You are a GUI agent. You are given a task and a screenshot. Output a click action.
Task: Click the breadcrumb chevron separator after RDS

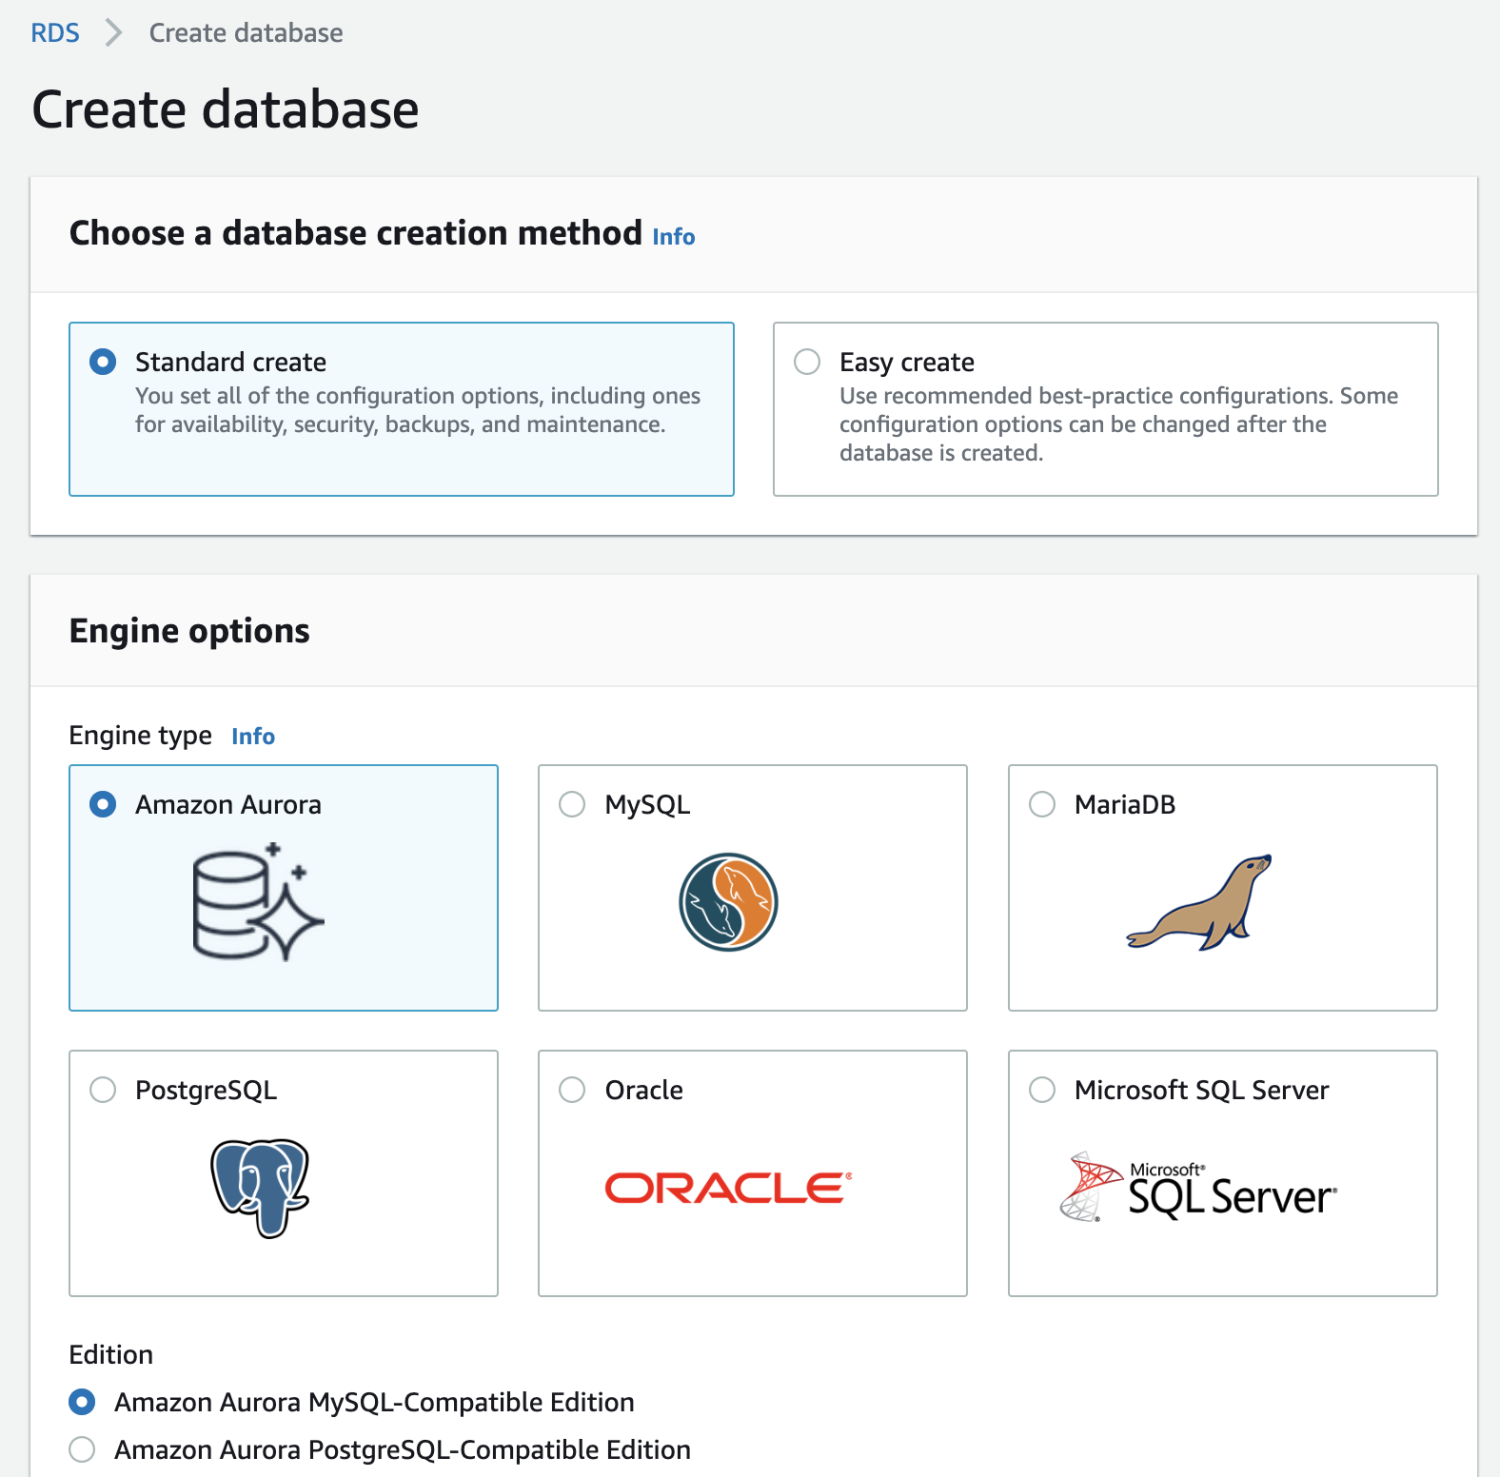coord(114,33)
